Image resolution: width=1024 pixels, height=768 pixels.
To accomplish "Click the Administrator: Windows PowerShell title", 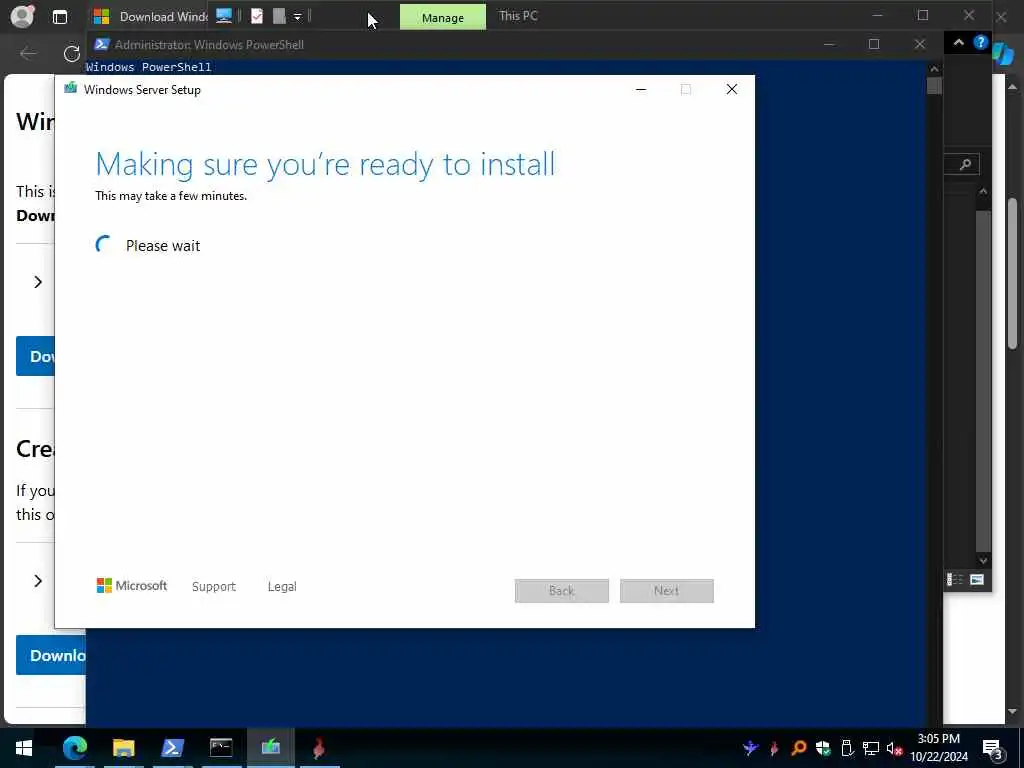I will tap(209, 44).
